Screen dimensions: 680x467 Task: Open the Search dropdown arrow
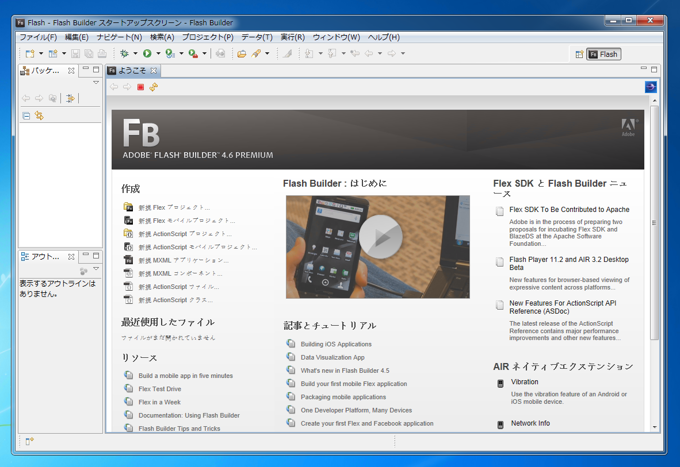coord(267,54)
